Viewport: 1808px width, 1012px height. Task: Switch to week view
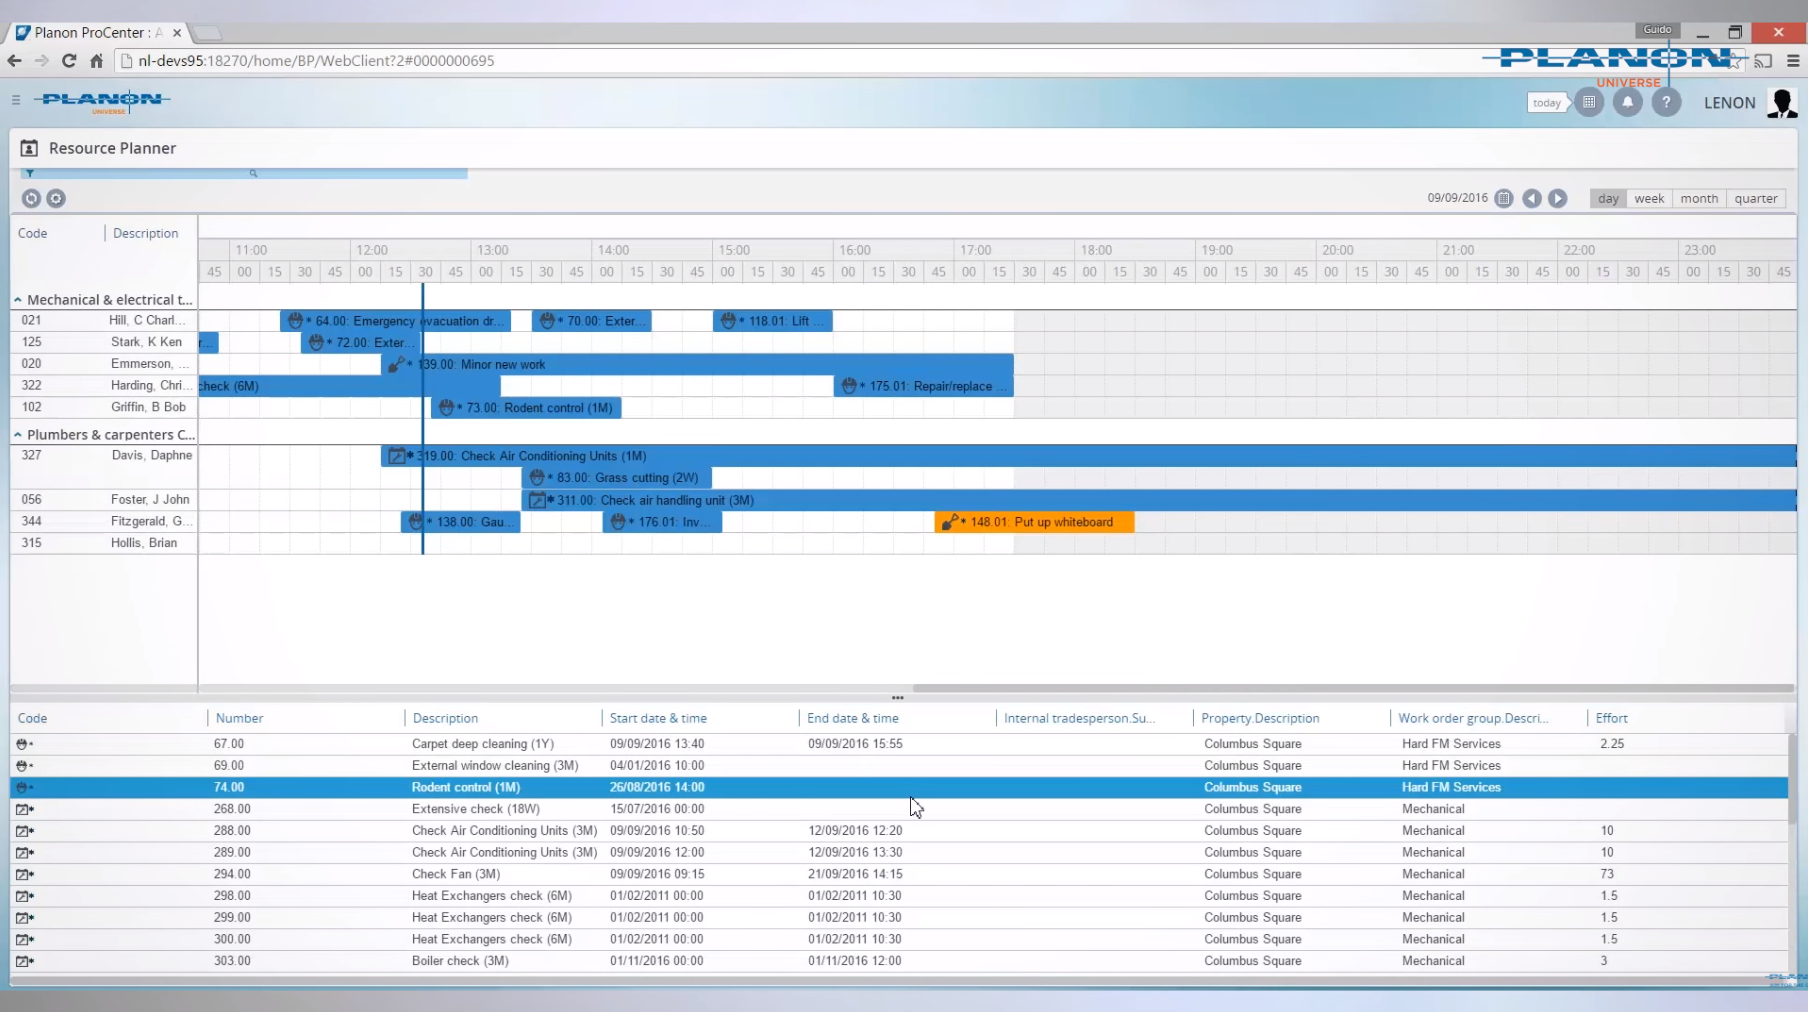pyautogui.click(x=1649, y=199)
